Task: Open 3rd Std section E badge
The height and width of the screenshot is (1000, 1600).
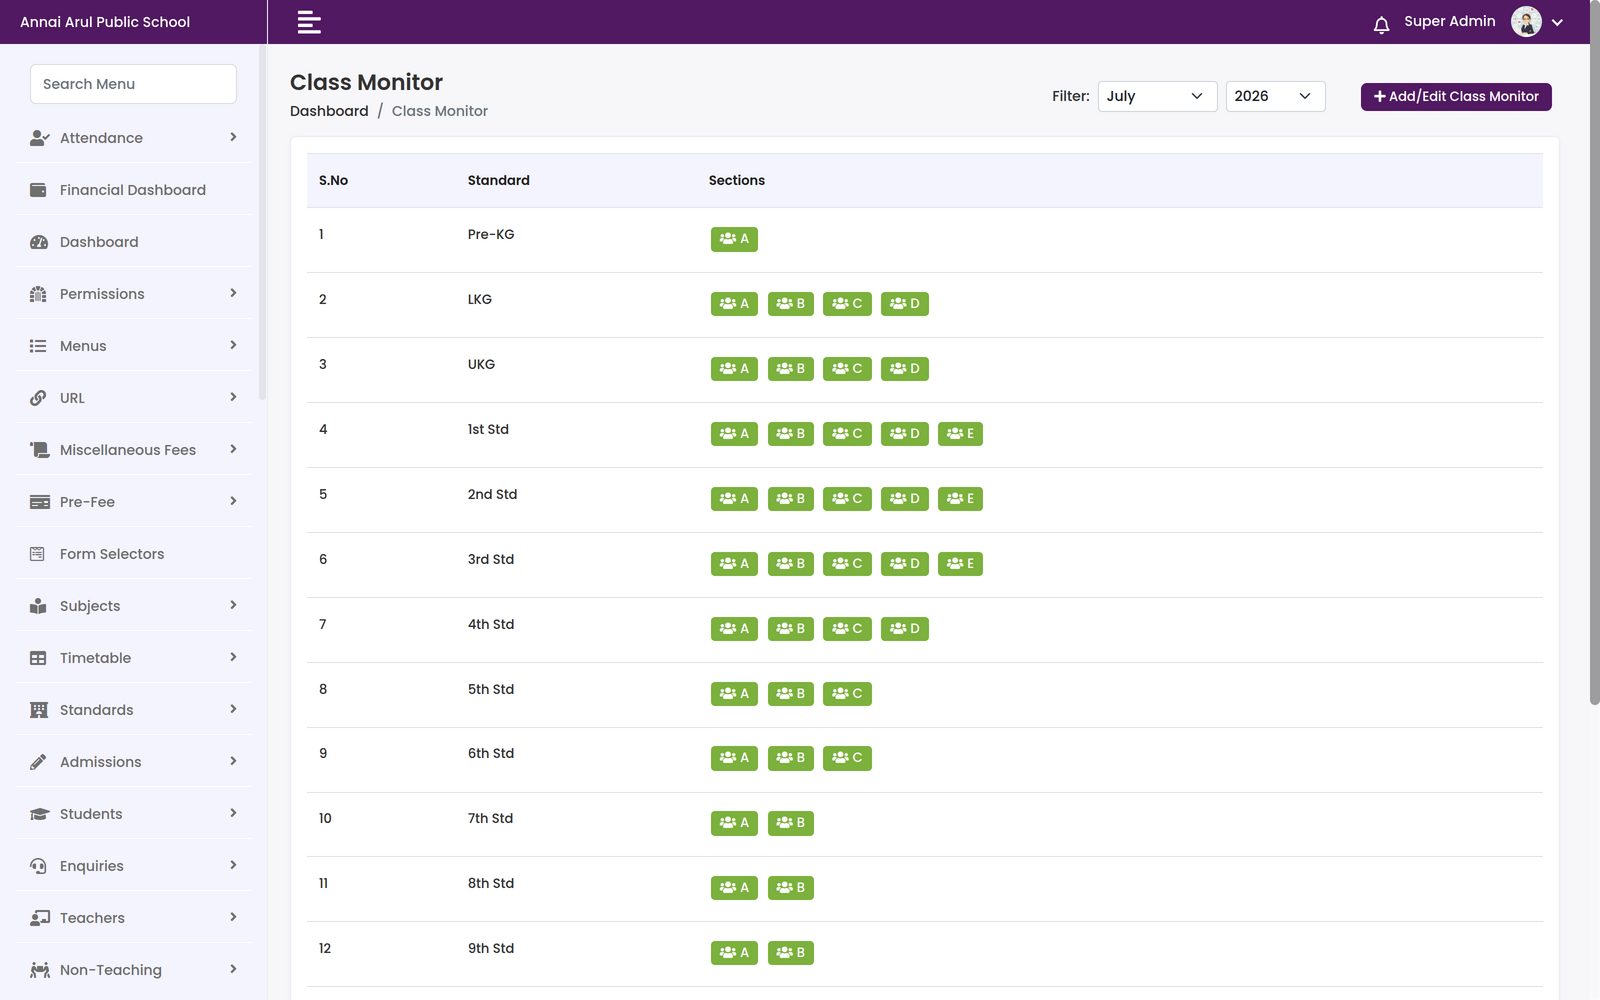Action: 960,564
